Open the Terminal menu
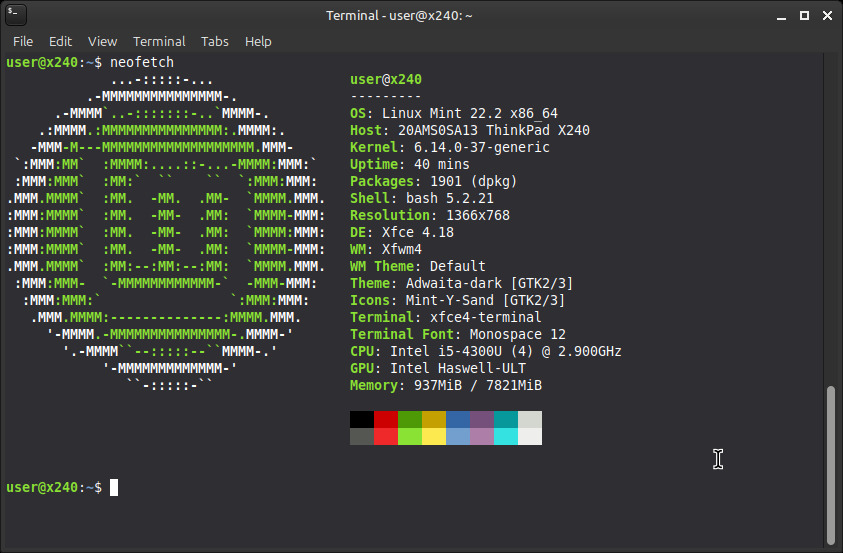843x553 pixels. (159, 41)
